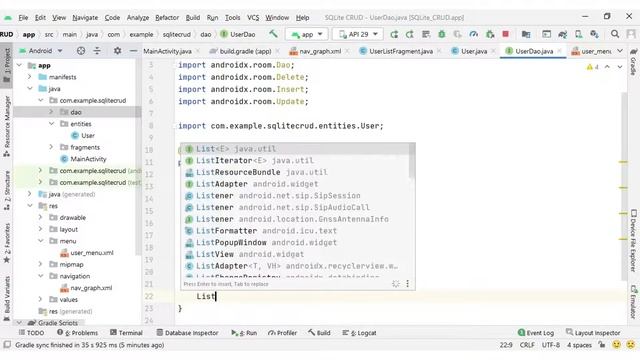Toggle the read-only lock icon in status bar

coord(602,345)
